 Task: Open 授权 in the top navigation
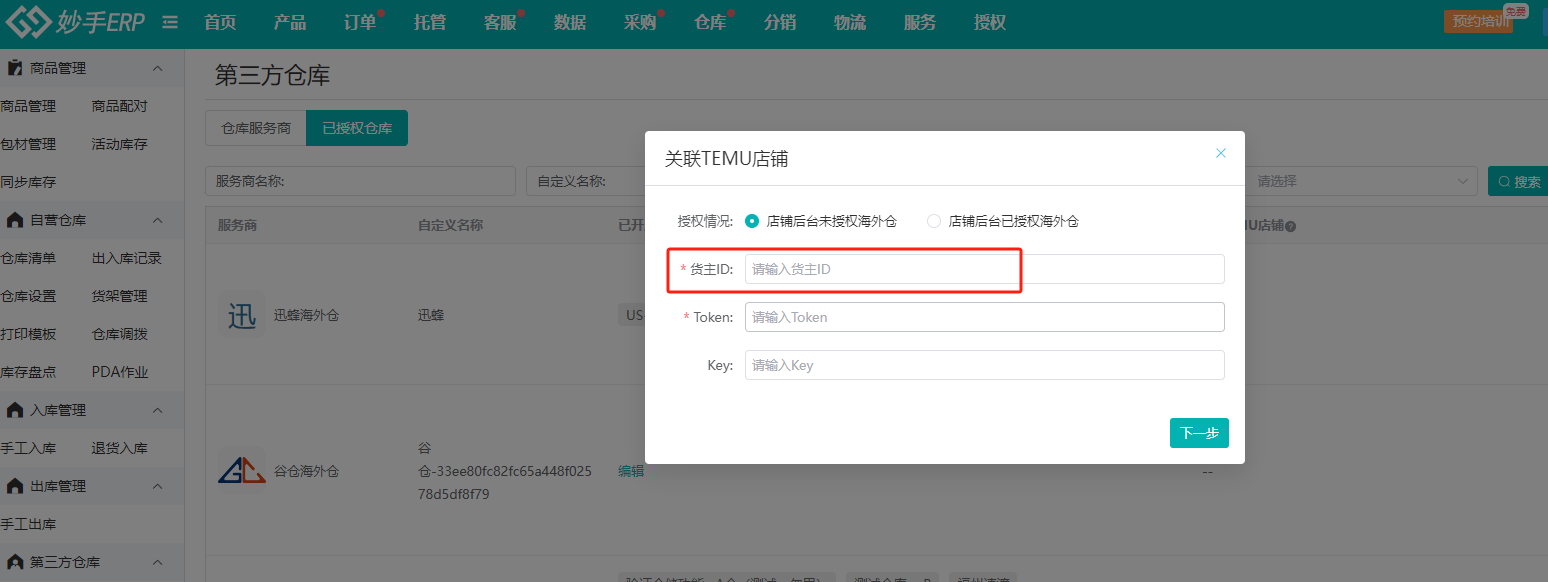click(x=990, y=22)
